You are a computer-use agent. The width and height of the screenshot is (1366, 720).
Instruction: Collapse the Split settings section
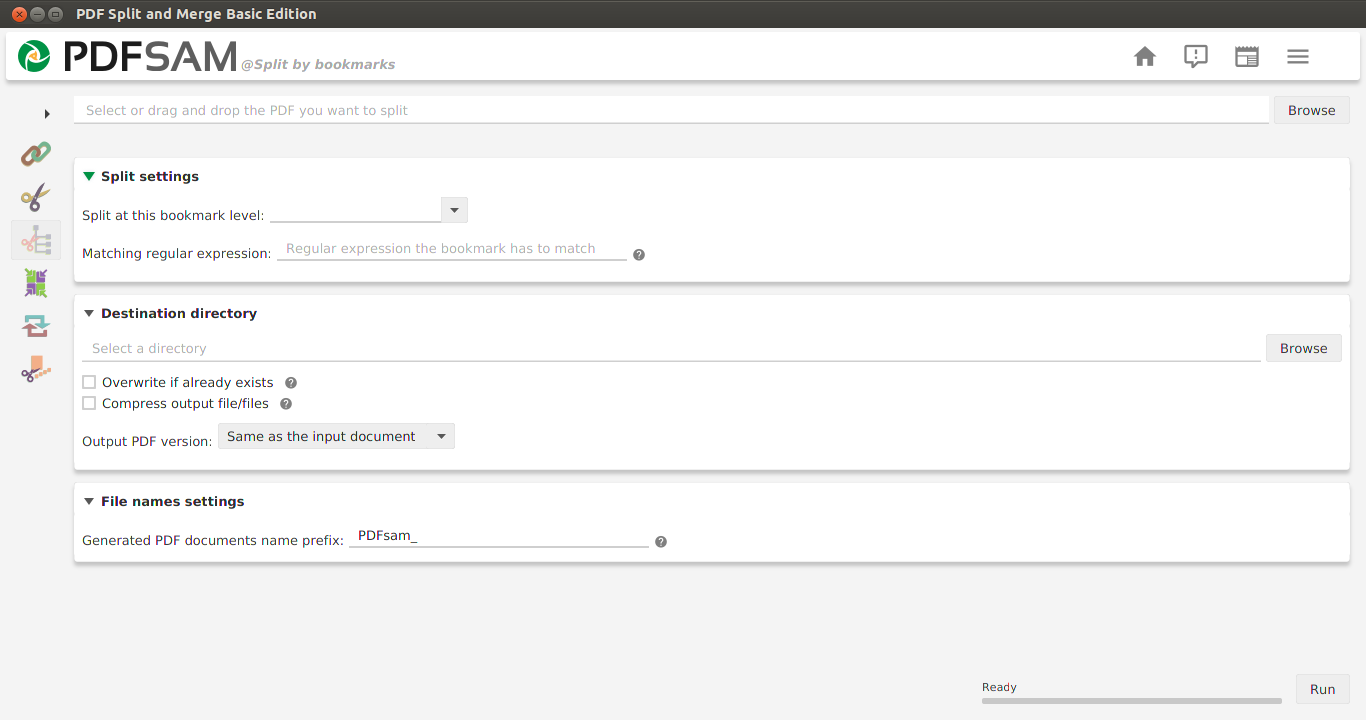click(89, 176)
